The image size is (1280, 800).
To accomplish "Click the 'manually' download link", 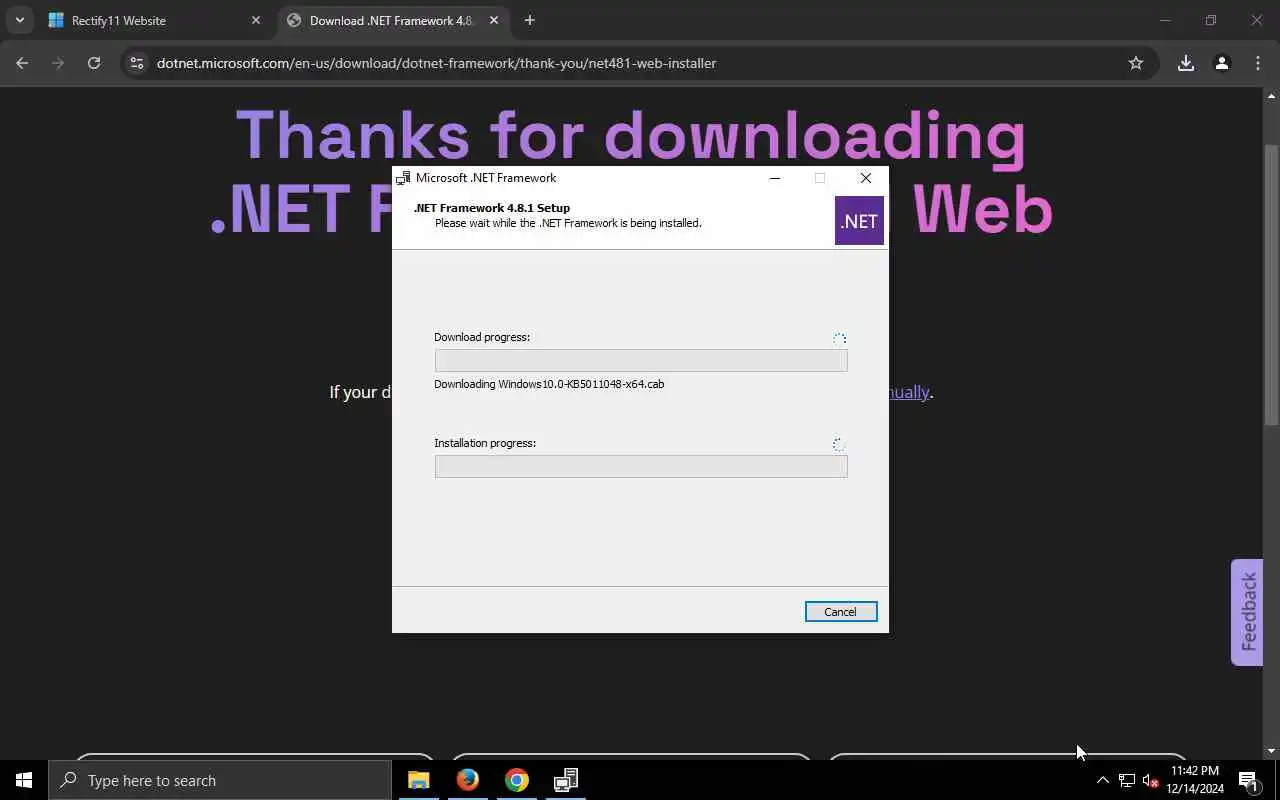I will [x=908, y=392].
